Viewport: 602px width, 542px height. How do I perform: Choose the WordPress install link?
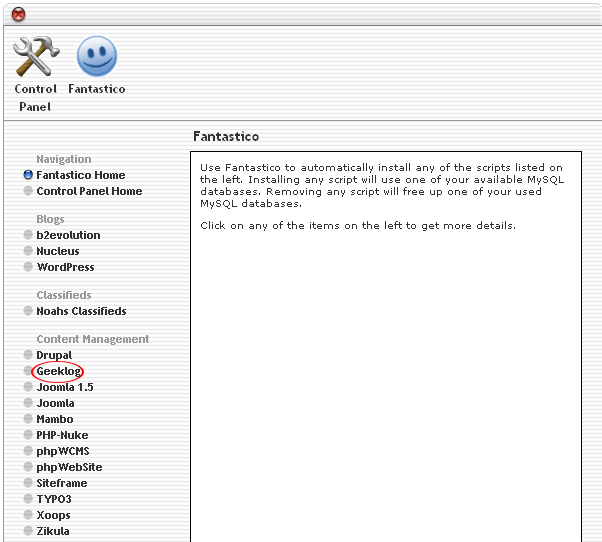pyautogui.click(x=65, y=267)
